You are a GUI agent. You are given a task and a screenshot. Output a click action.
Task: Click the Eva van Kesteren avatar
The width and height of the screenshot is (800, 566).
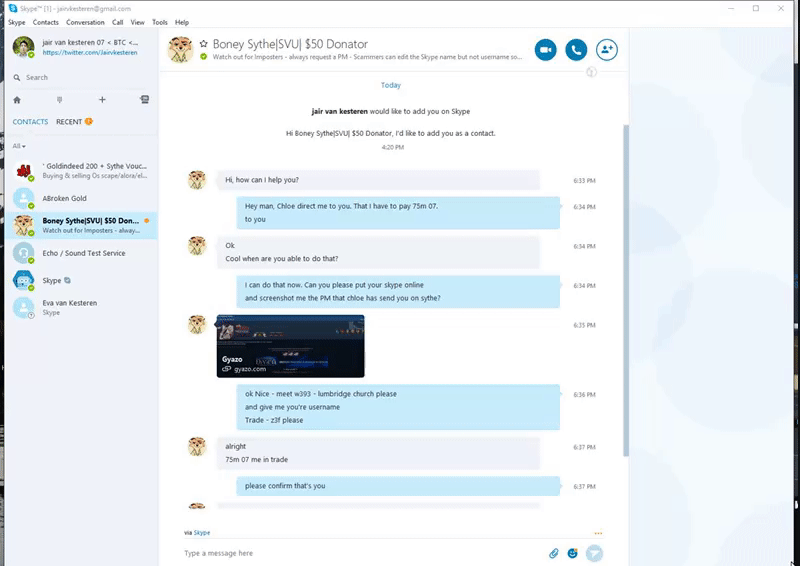pos(23,308)
